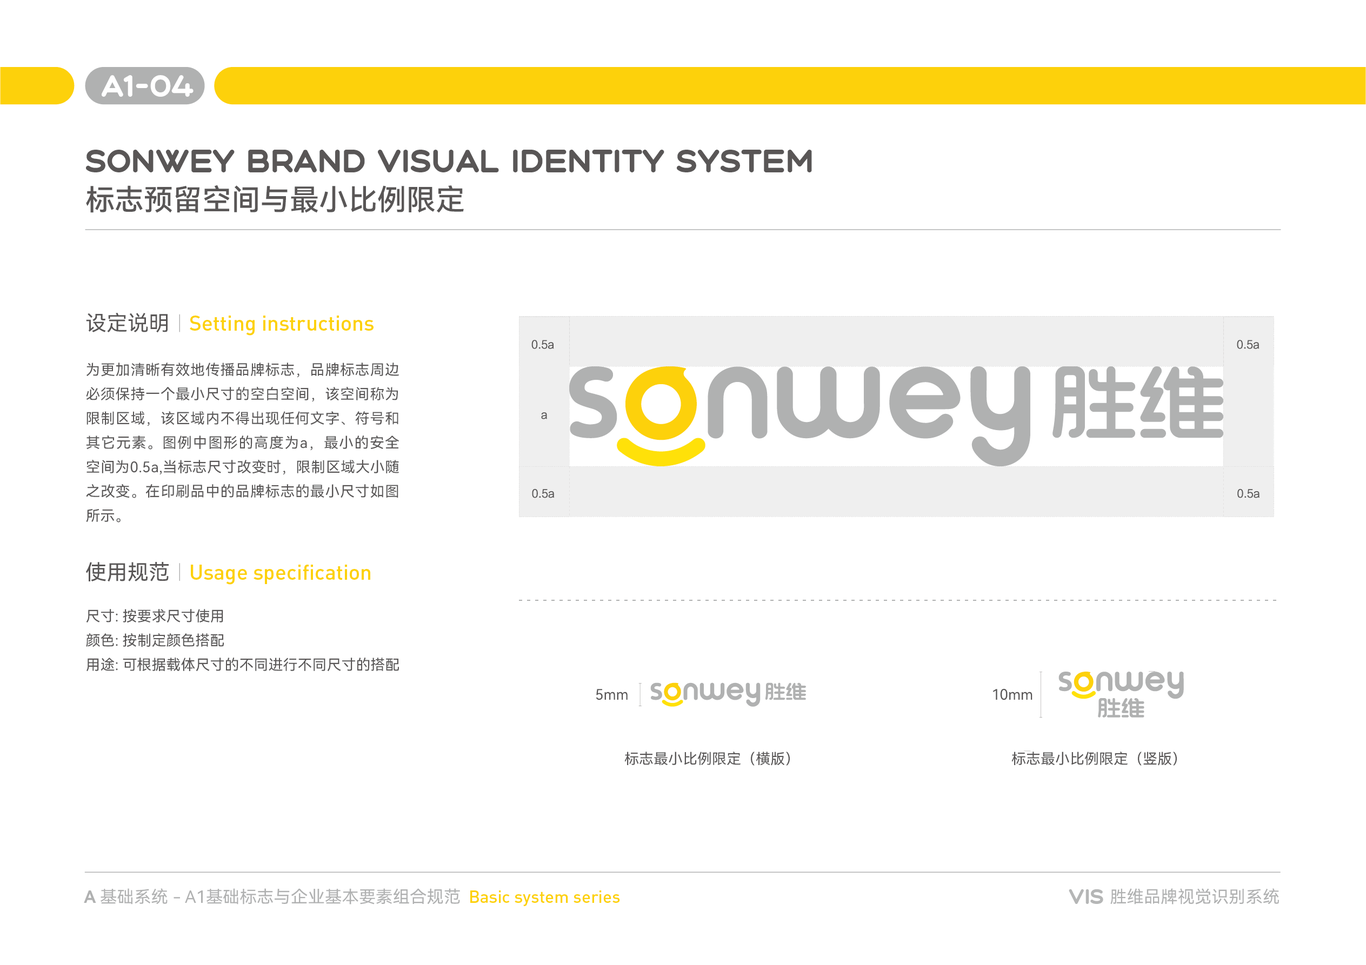Click the 5mm size label
Screen dimensions: 1366x965
[612, 695]
